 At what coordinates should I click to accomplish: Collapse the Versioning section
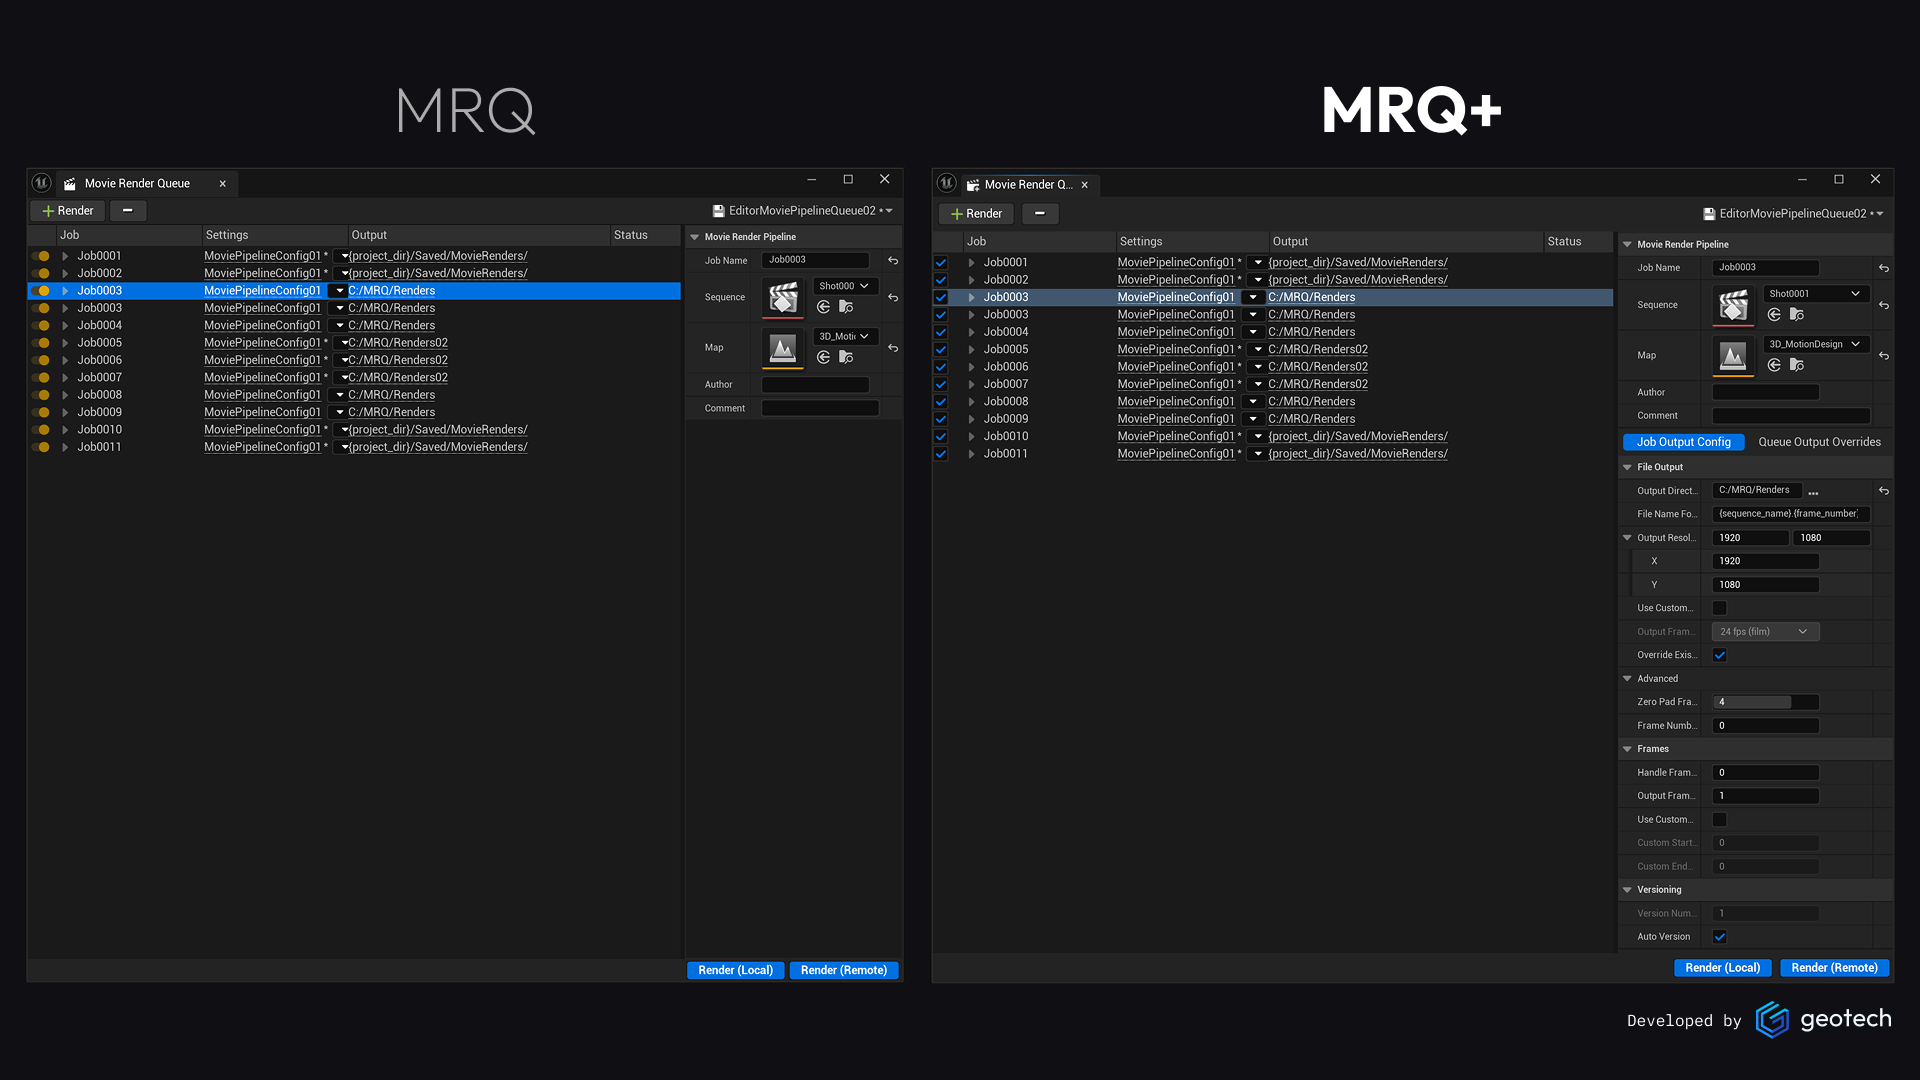click(1628, 889)
